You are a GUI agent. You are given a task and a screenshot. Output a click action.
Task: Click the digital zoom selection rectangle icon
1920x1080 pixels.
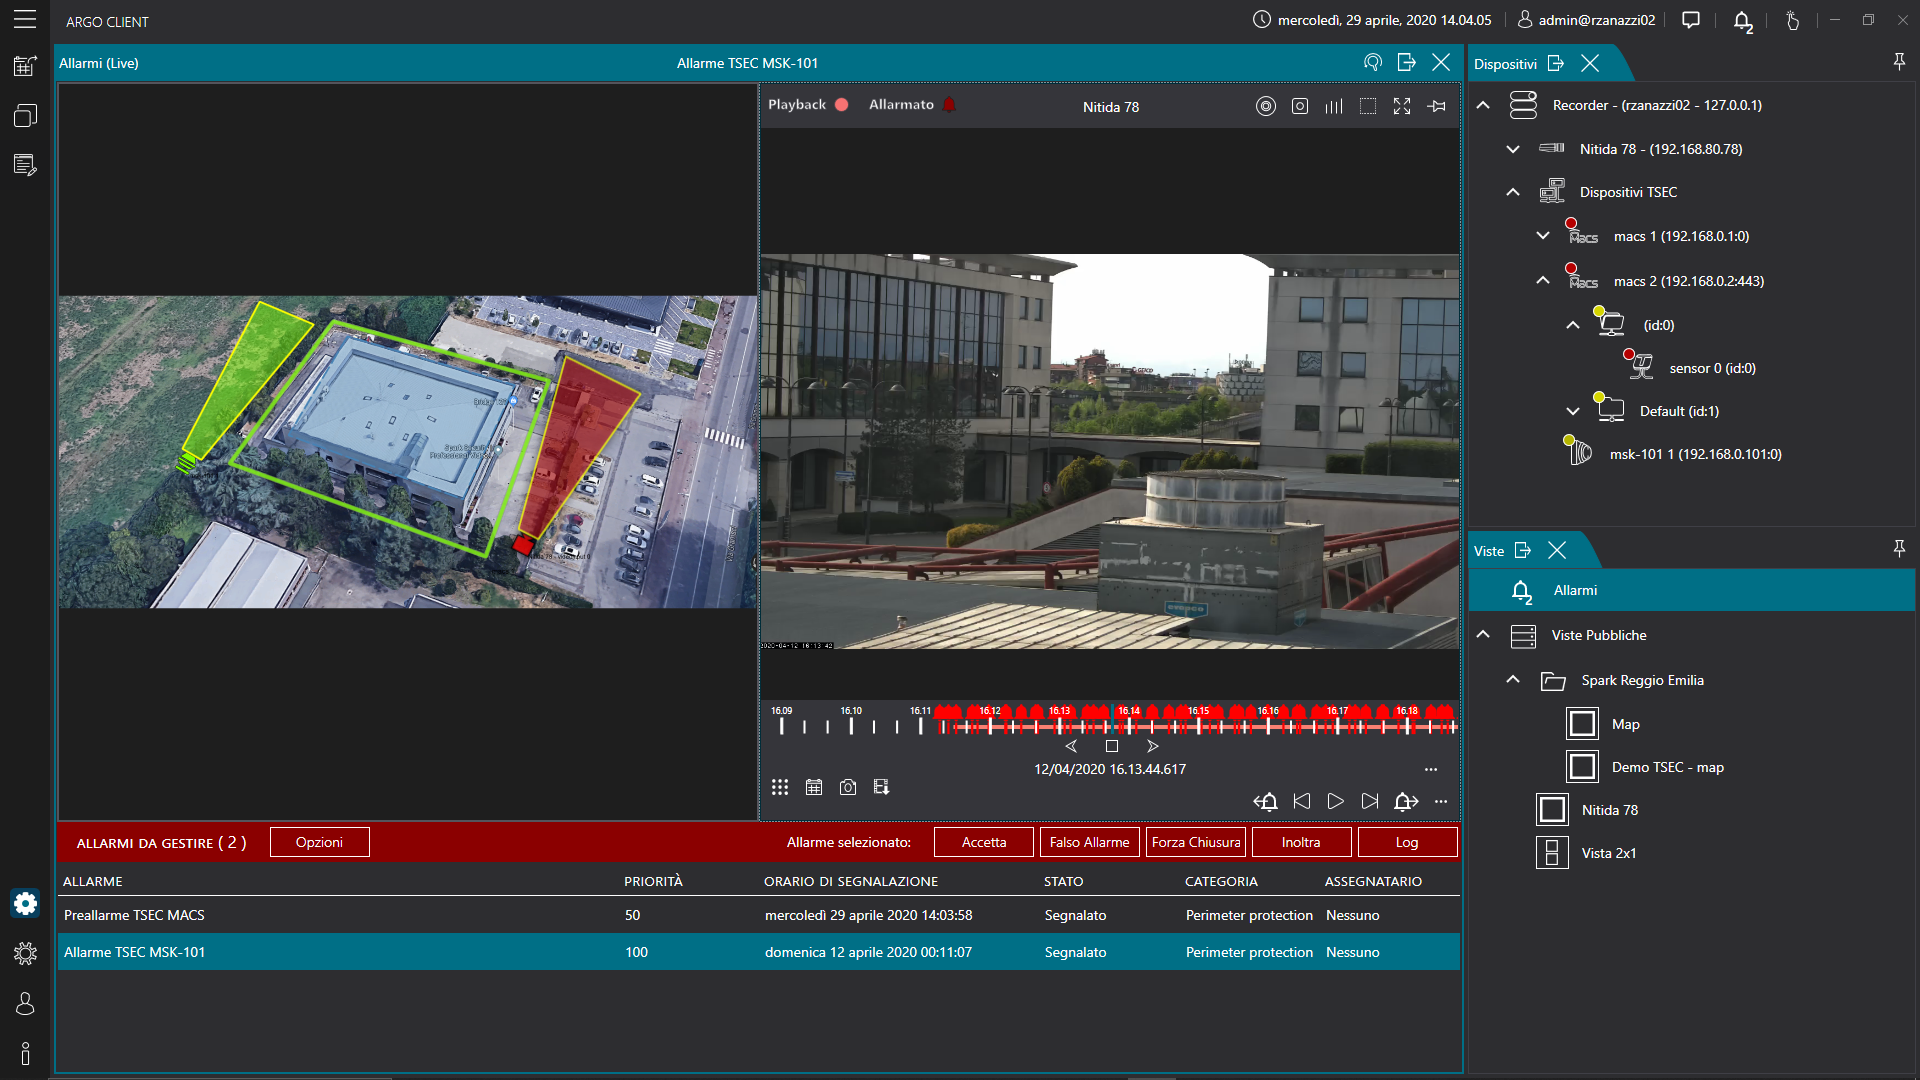click(x=1368, y=106)
